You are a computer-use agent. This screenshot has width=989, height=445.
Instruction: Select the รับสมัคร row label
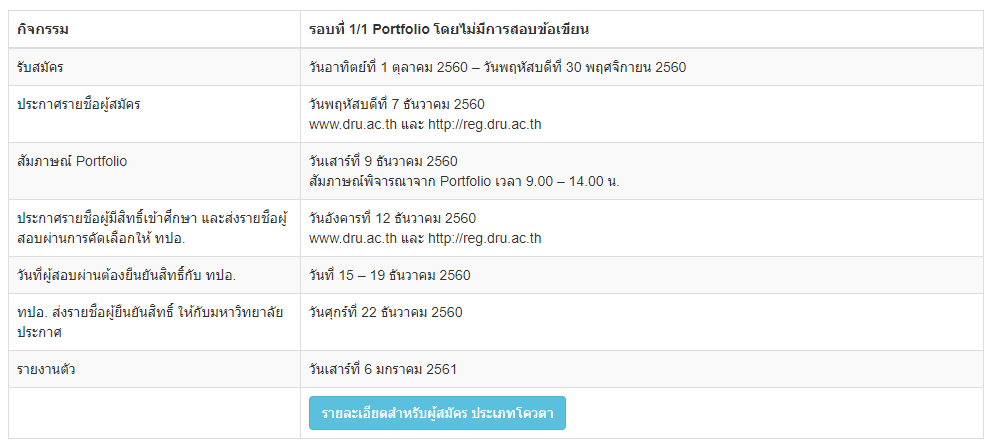tap(40, 67)
